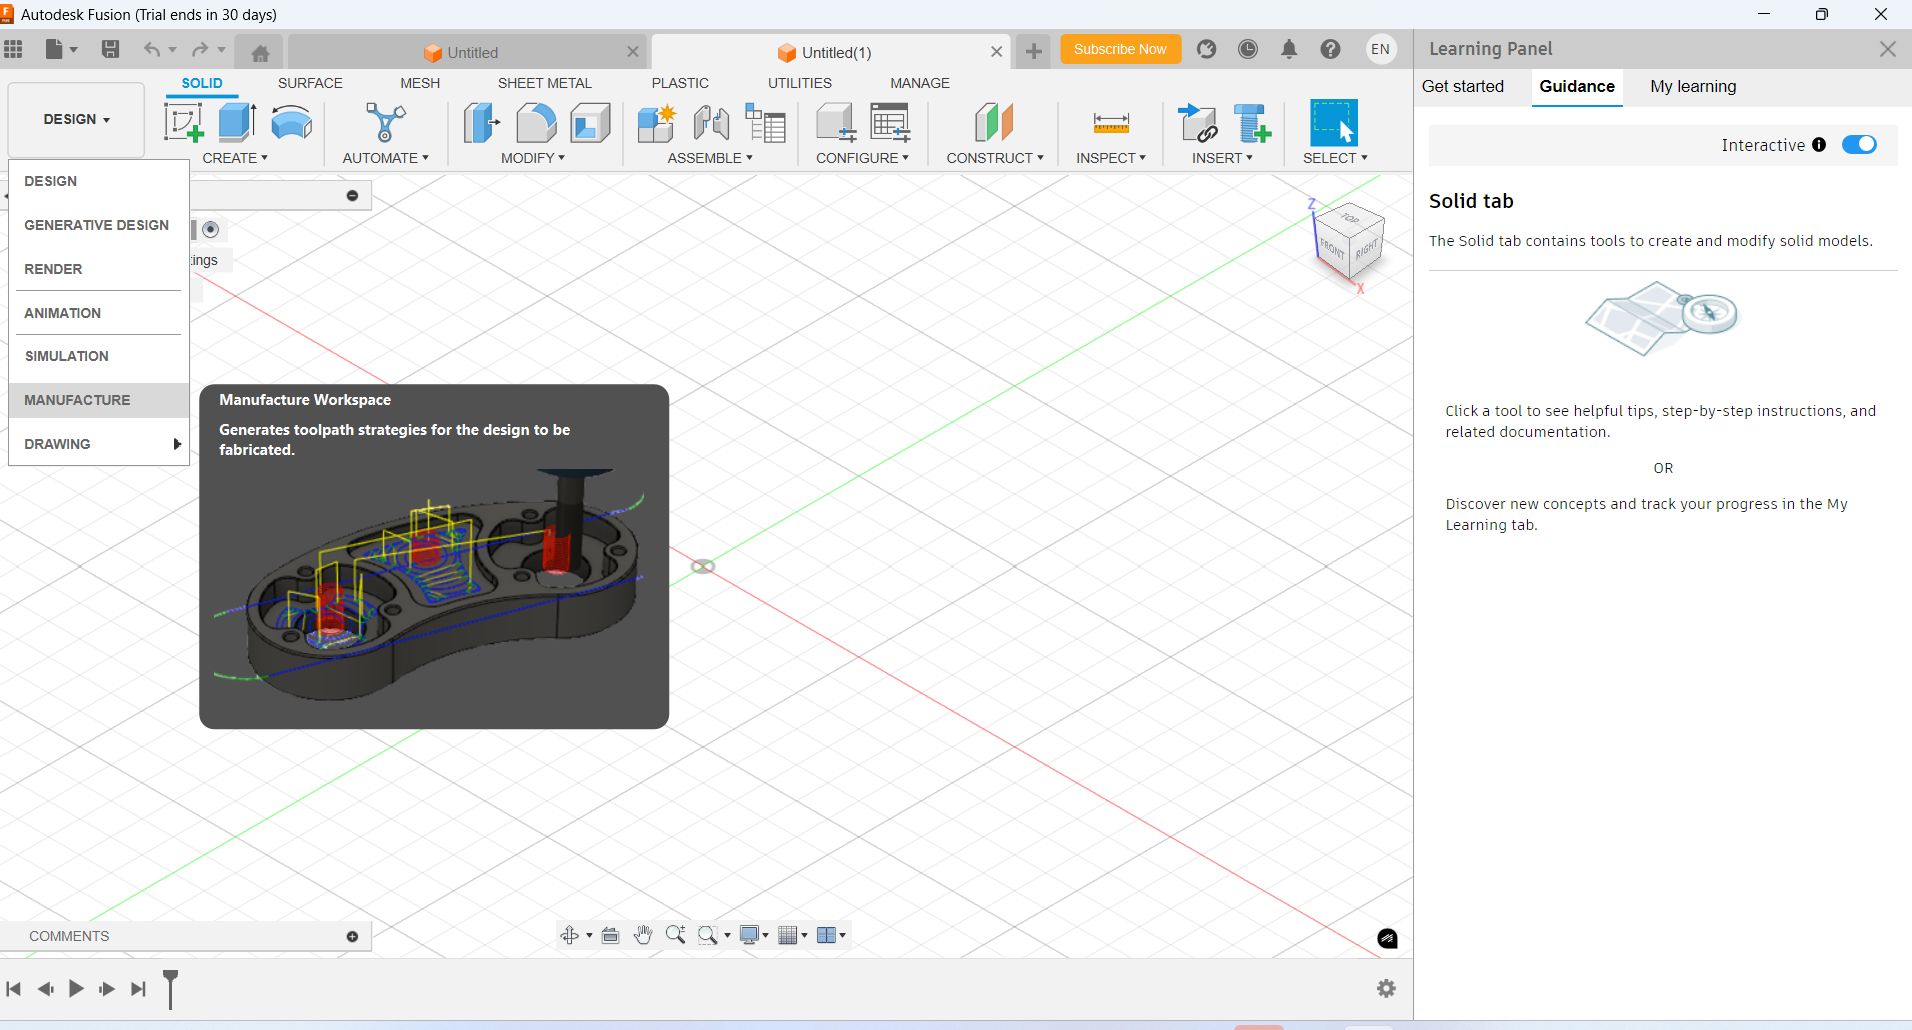Open the Viewports layout dropdown
The image size is (1912, 1030).
coord(832,935)
